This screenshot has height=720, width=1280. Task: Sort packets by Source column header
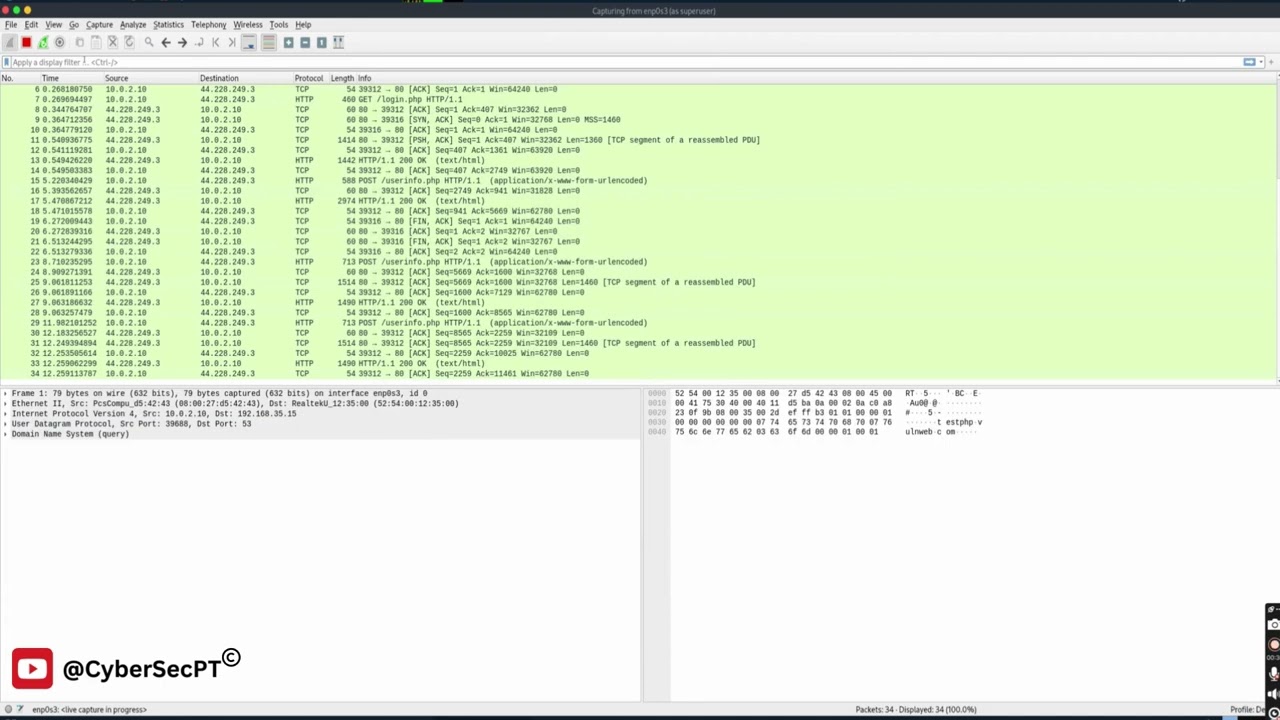tap(150, 78)
